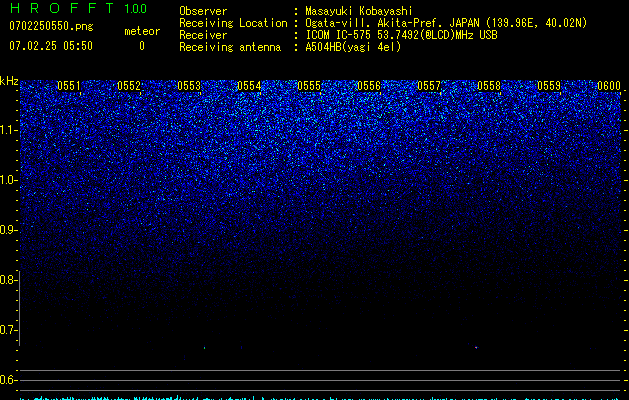Click the 0555 time marker
The height and width of the screenshot is (400, 629).
[x=309, y=86]
